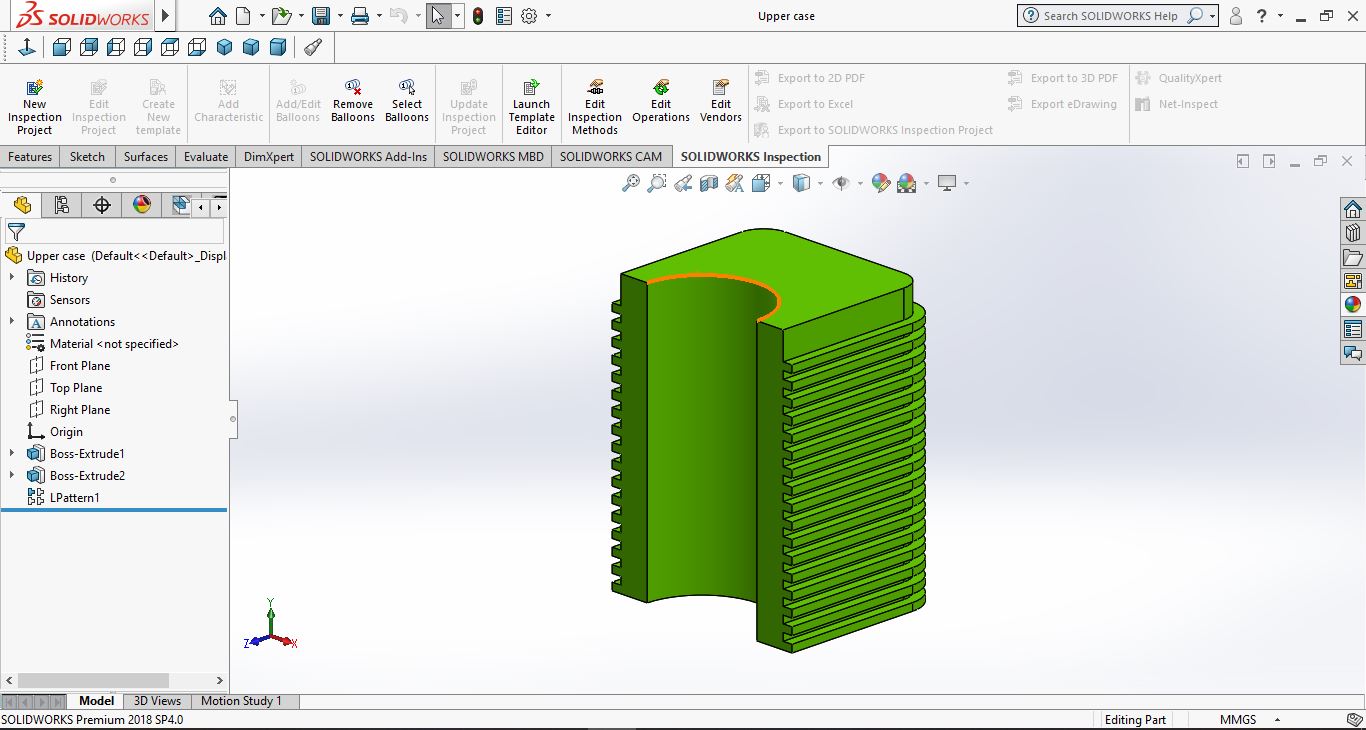This screenshot has height=730, width=1366.
Task: Open the Options gear dropdown arrow
Action: pyautogui.click(x=548, y=16)
